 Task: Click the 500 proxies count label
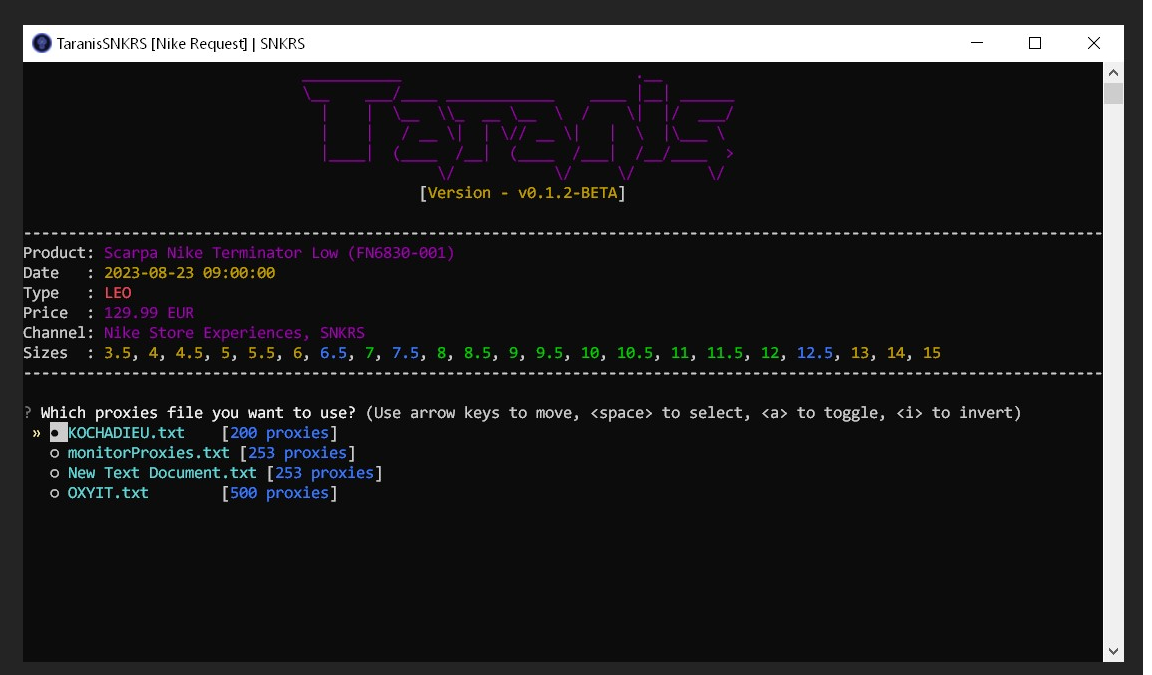279,493
